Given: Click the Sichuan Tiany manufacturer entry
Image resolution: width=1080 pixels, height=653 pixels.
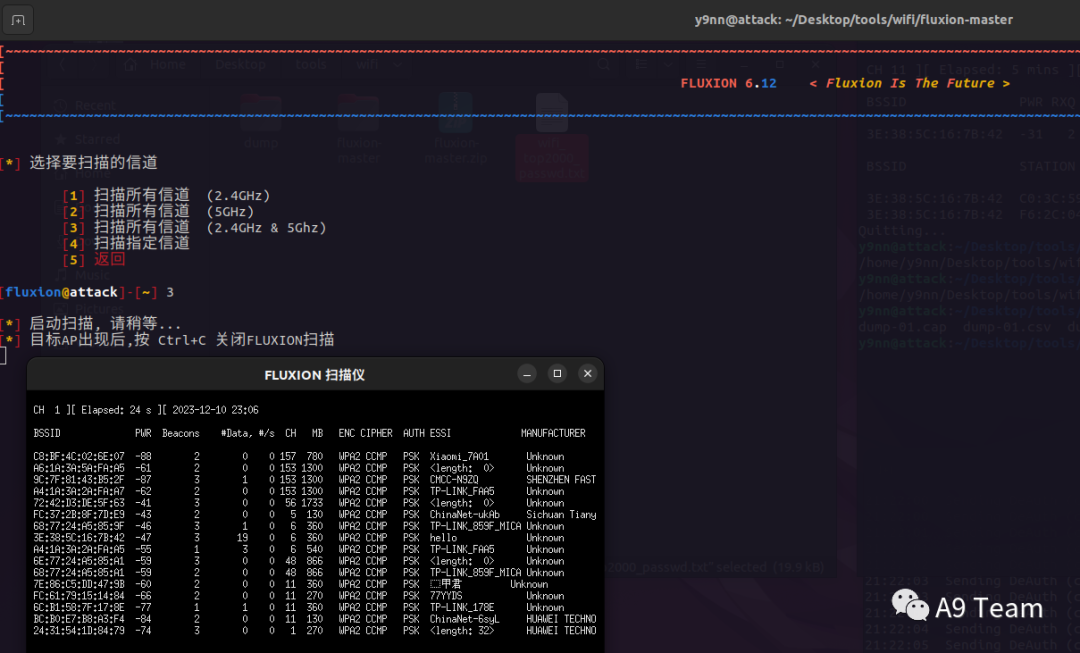Looking at the screenshot, I should [561, 515].
